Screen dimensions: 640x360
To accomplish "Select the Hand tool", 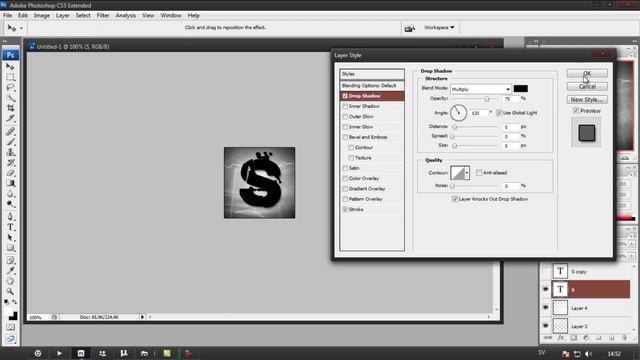I will (x=10, y=281).
